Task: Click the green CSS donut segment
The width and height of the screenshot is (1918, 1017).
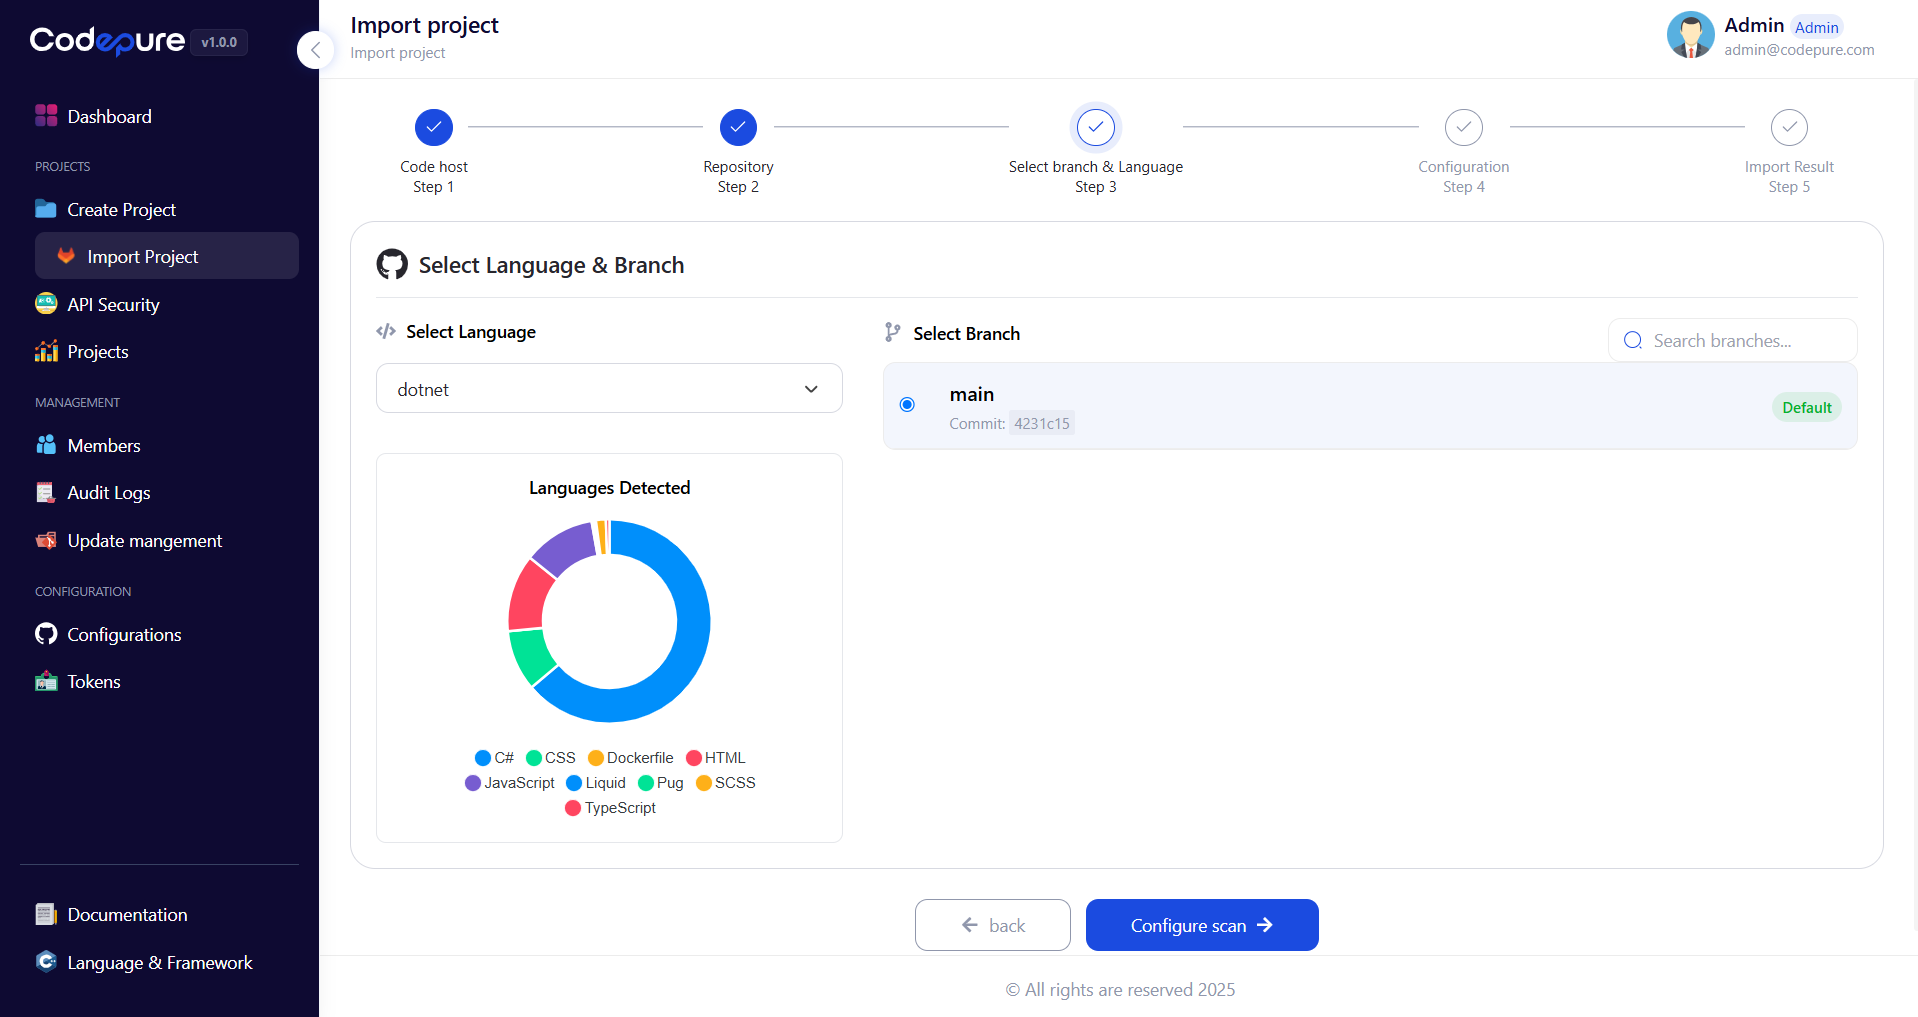Action: pos(531,656)
